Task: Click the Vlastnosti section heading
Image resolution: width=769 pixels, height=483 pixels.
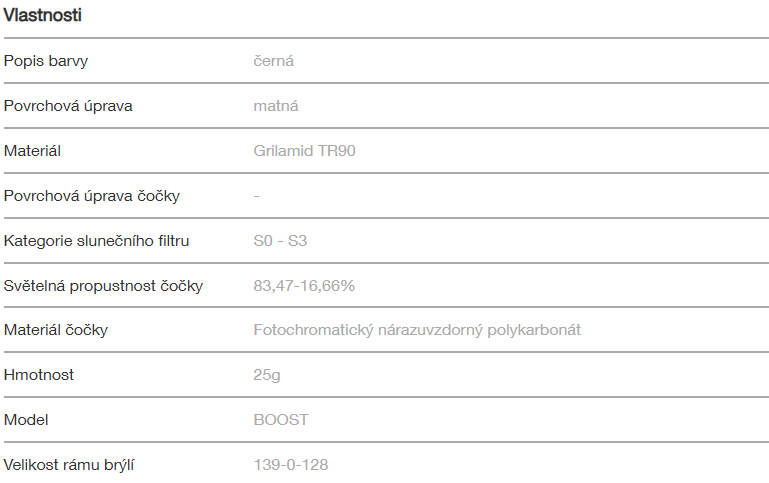Action: click(x=43, y=15)
